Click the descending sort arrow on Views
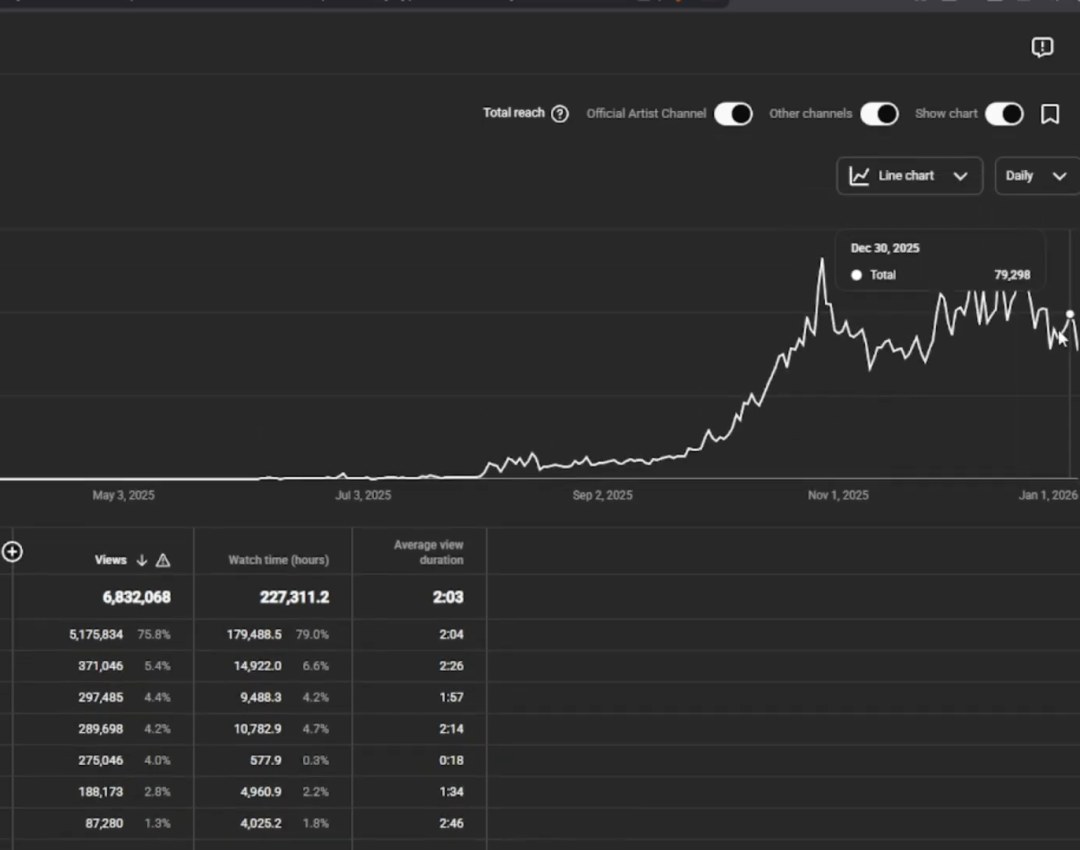 [141, 561]
